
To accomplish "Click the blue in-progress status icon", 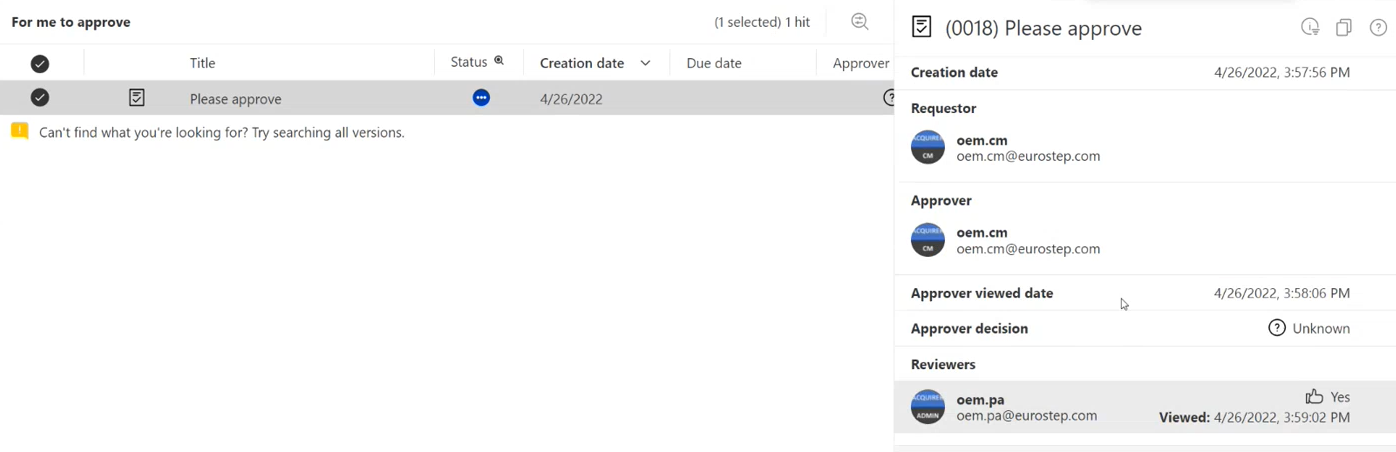I will [x=481, y=98].
